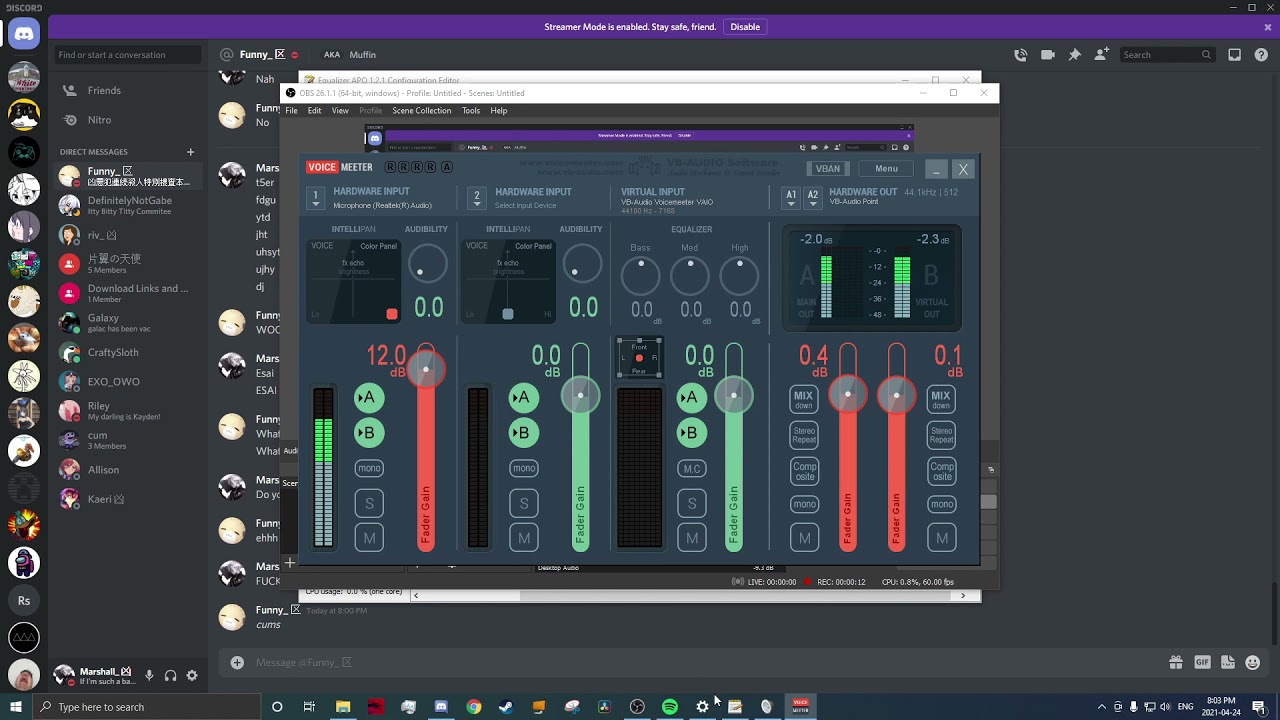Mute Hardware Input 1 strip

(369, 538)
